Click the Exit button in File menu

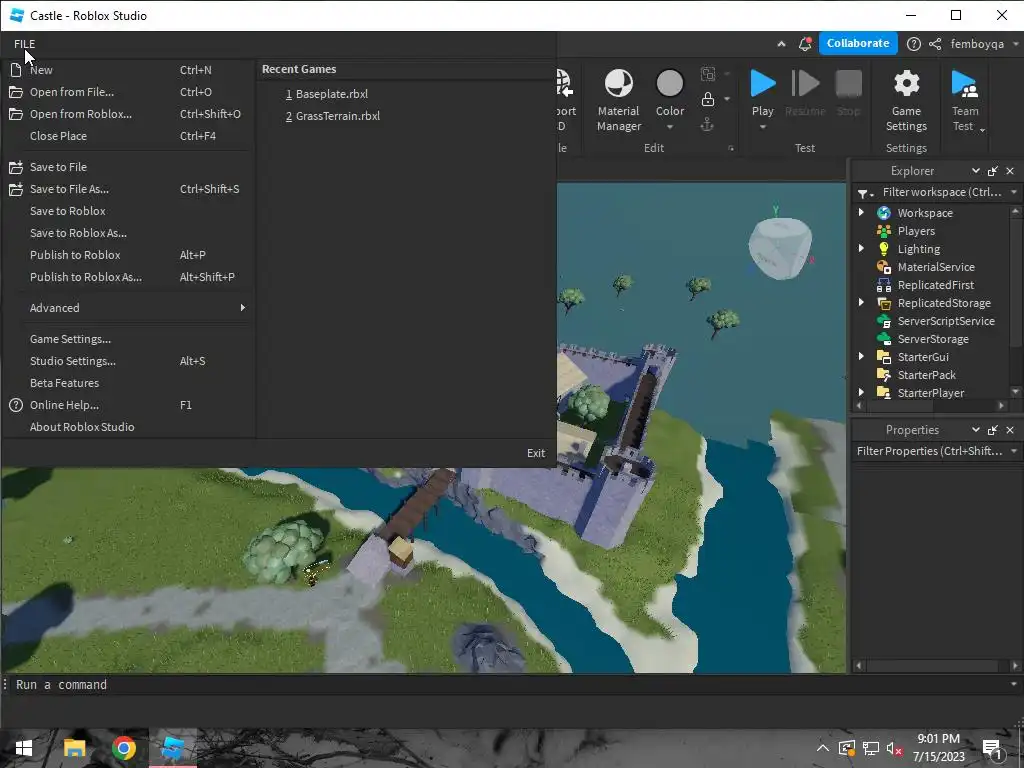click(536, 453)
